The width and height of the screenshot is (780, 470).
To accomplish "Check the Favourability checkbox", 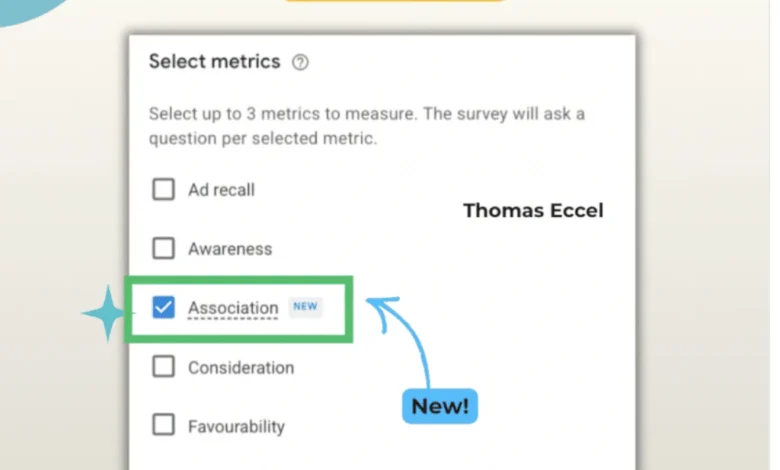I will (x=163, y=426).
